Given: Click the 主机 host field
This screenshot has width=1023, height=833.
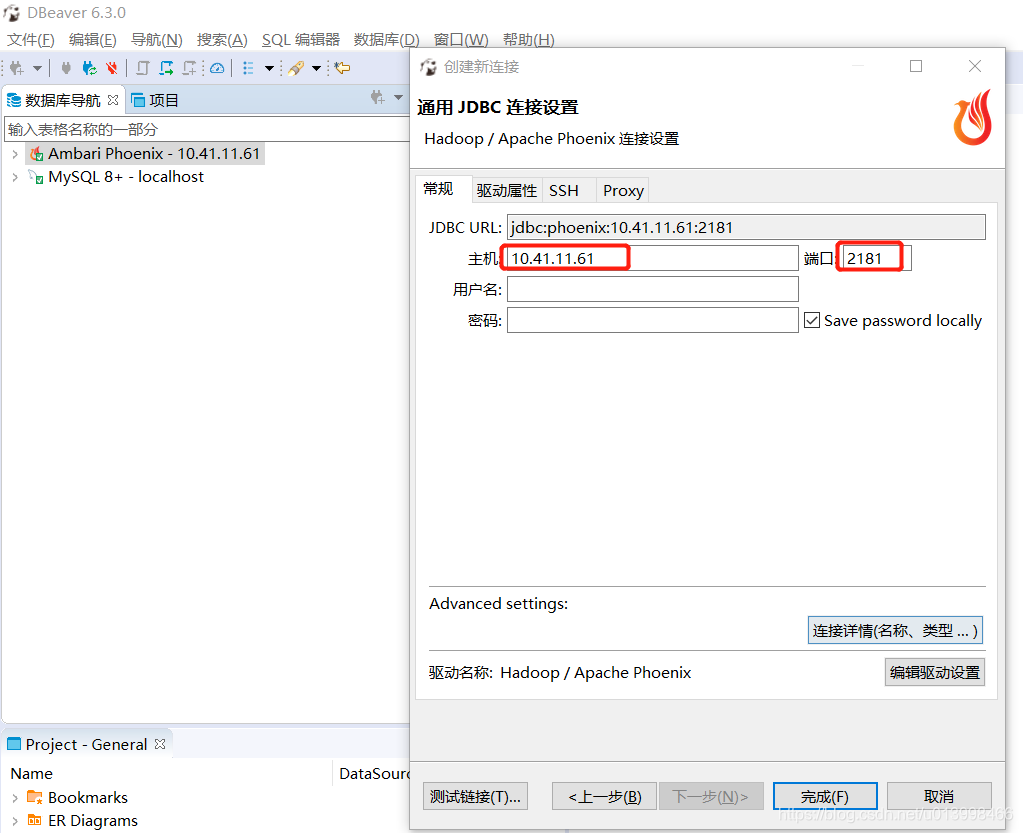Looking at the screenshot, I should tap(652, 258).
